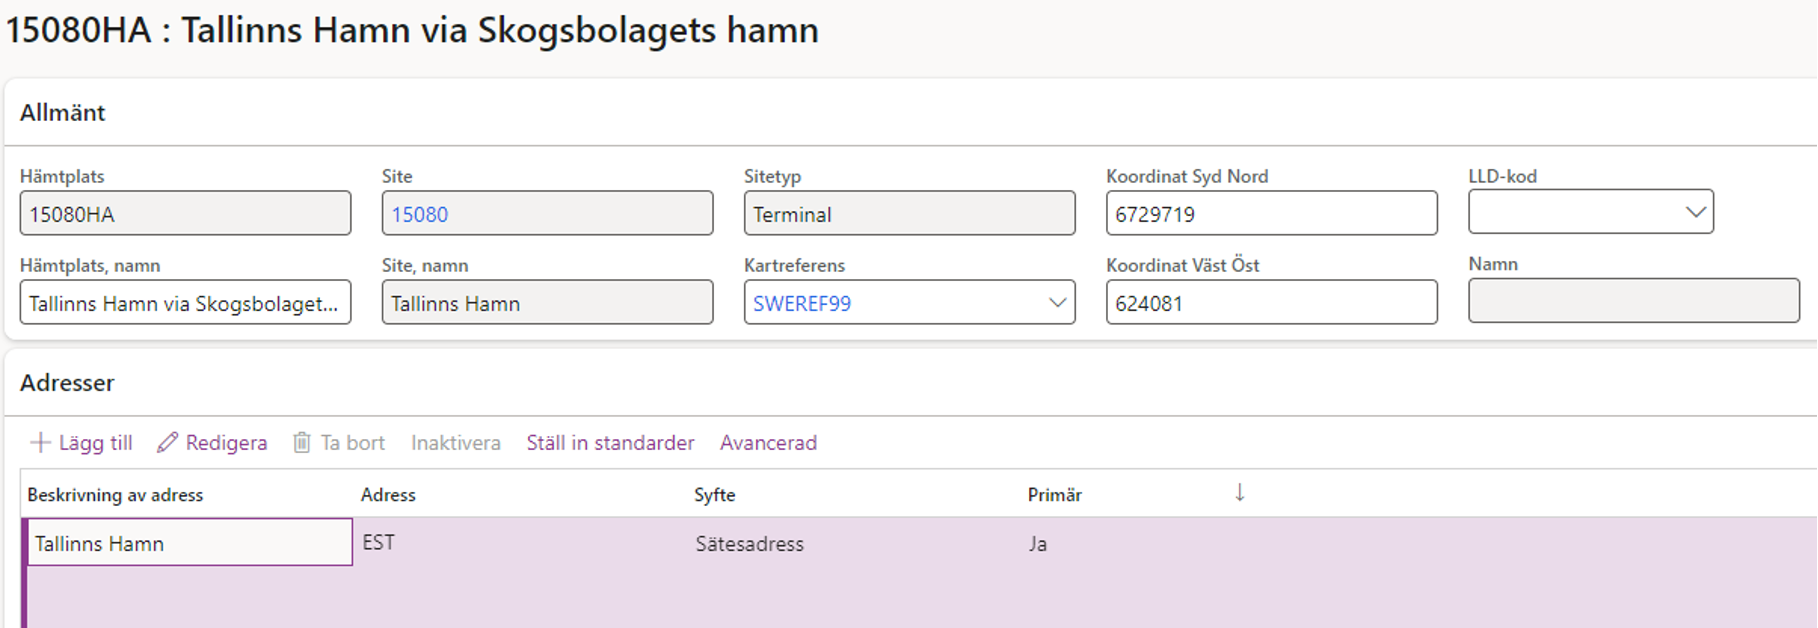
Task: Open the 15080 Site link
Action: click(x=420, y=214)
